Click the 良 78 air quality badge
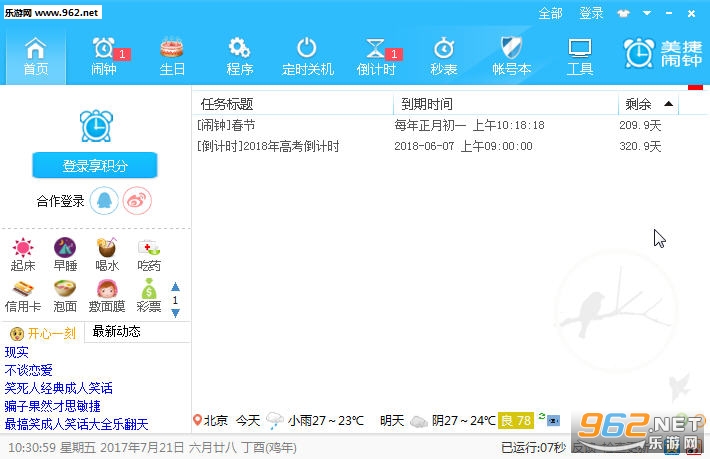The image size is (710, 459). 516,421
